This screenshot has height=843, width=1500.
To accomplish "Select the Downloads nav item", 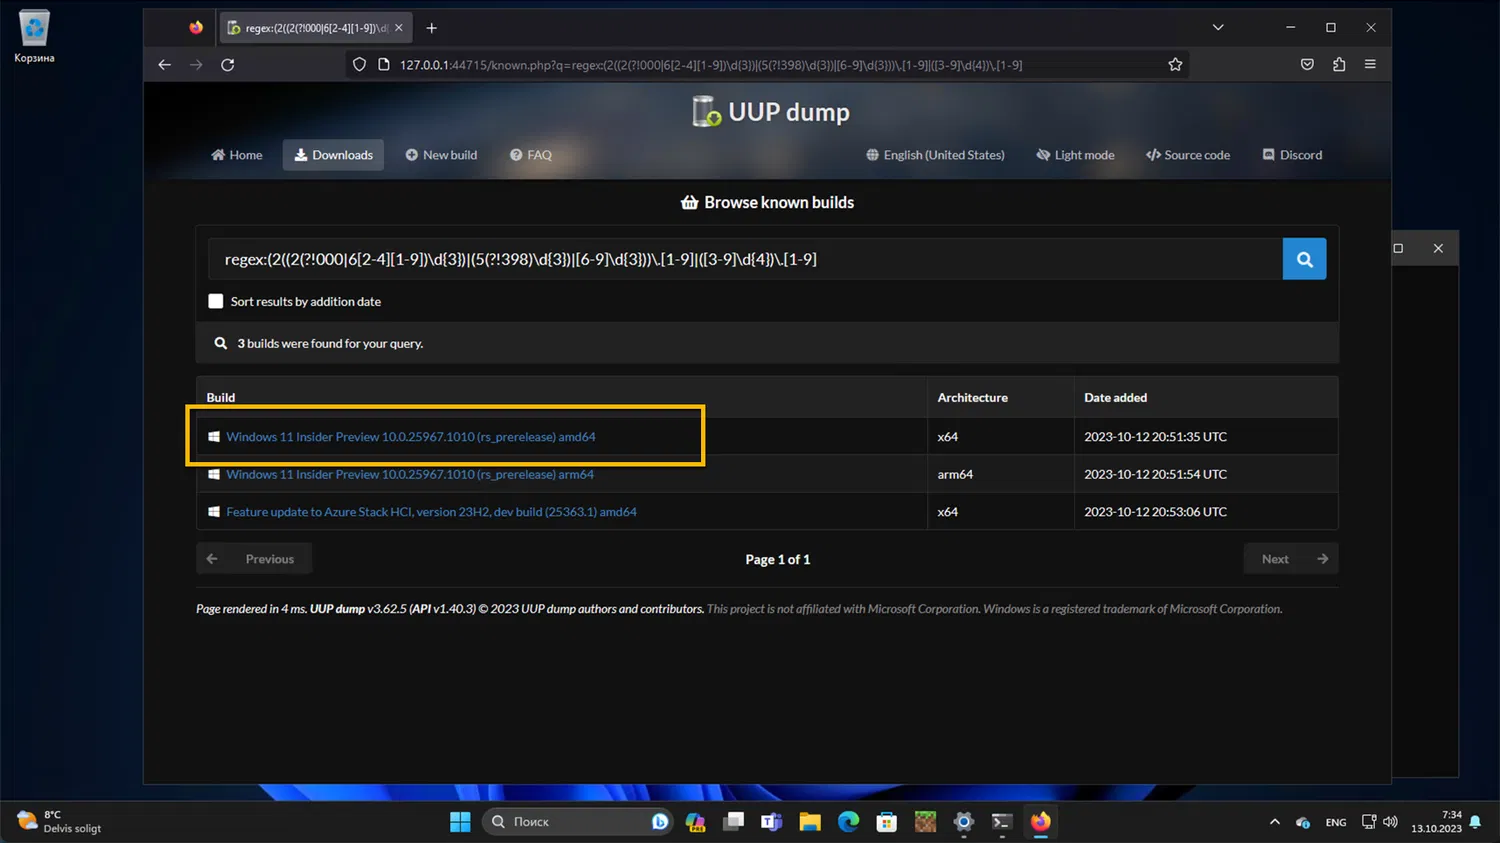I will 333,155.
